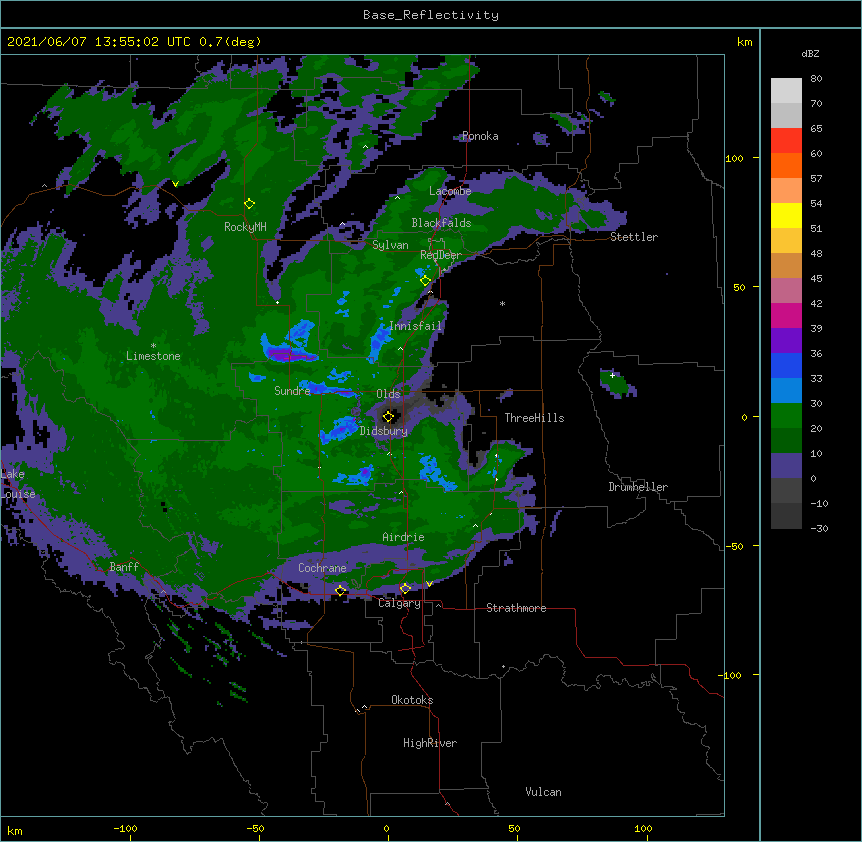Screen dimensions: 862x842
Task: Click the yellow diamond marker below Cochrane
Action: (x=340, y=591)
